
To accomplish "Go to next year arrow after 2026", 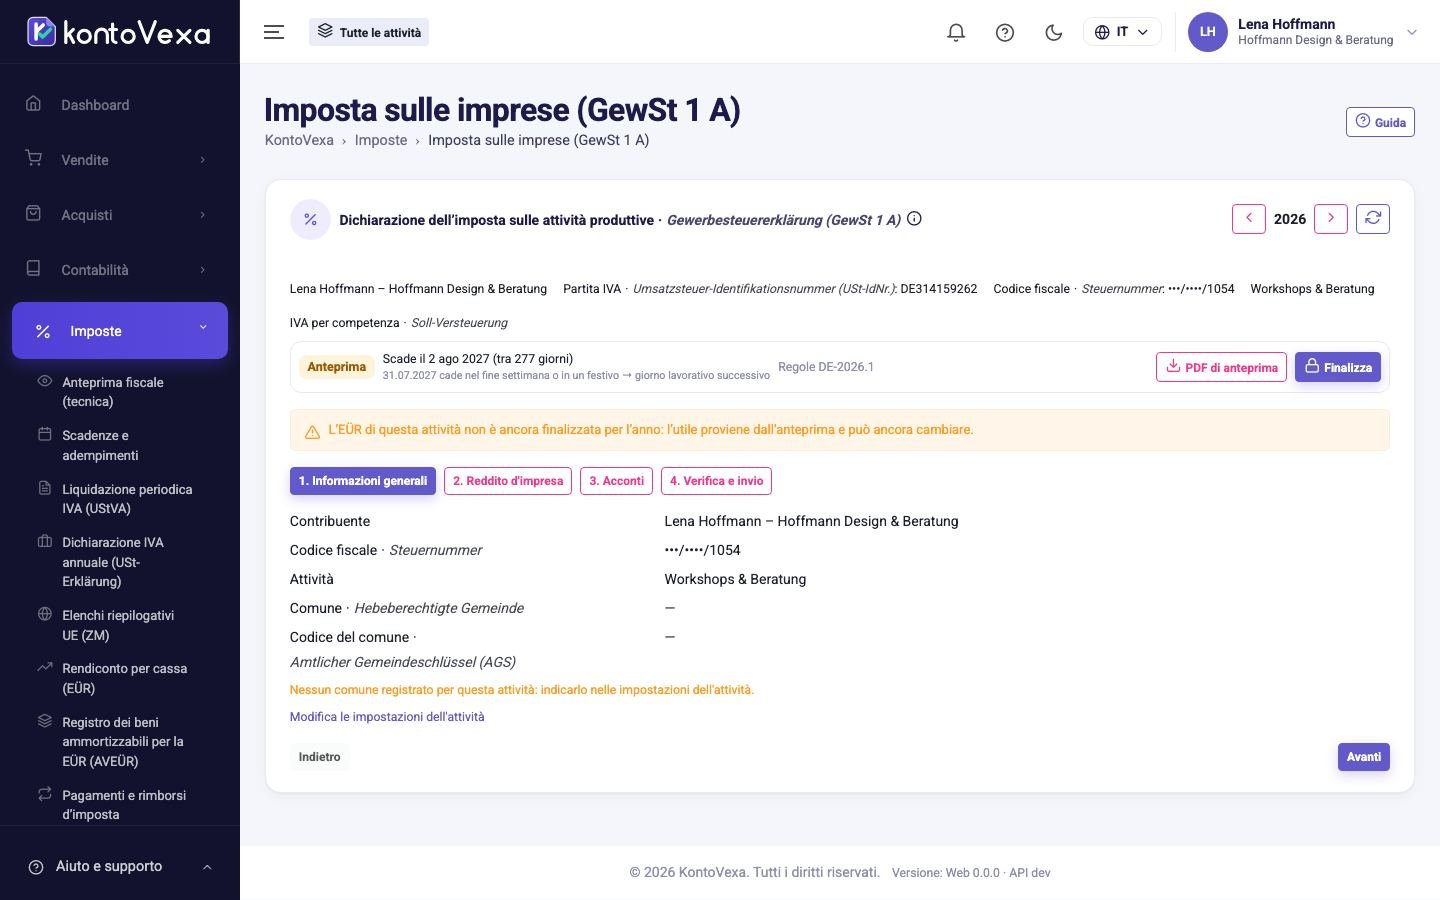I will coord(1331,219).
